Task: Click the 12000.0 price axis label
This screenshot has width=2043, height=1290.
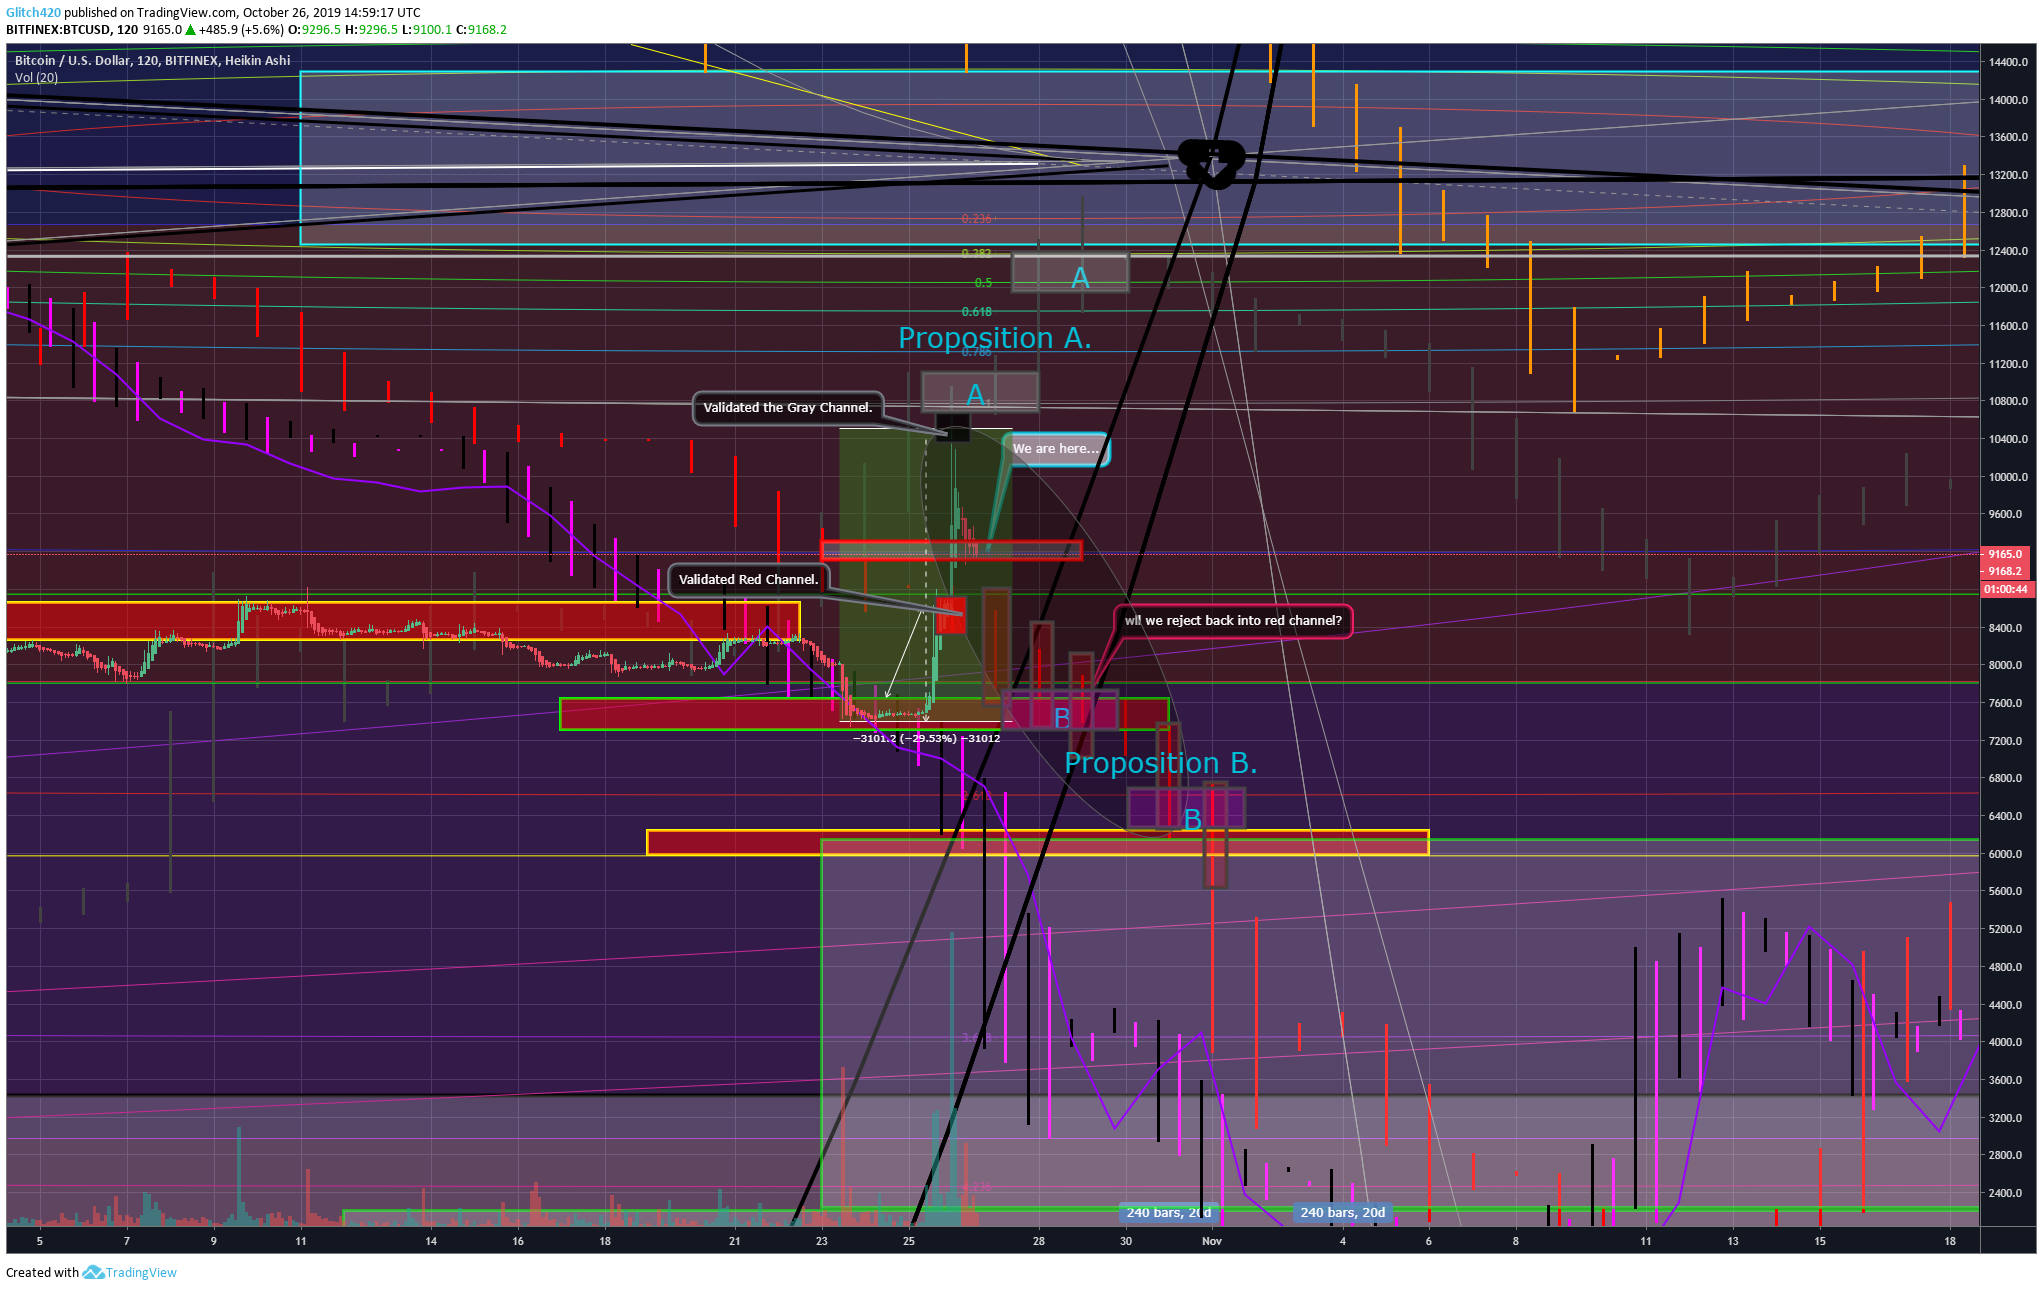Action: point(2008,288)
